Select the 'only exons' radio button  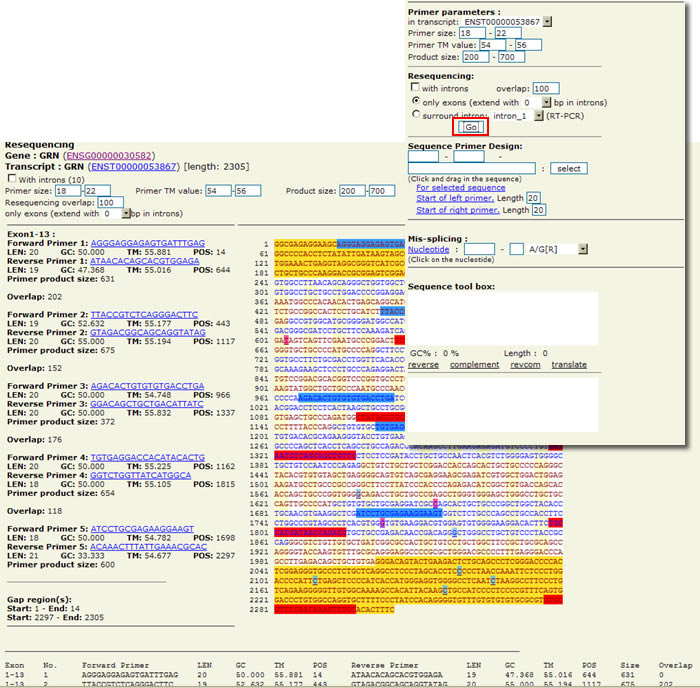click(416, 101)
